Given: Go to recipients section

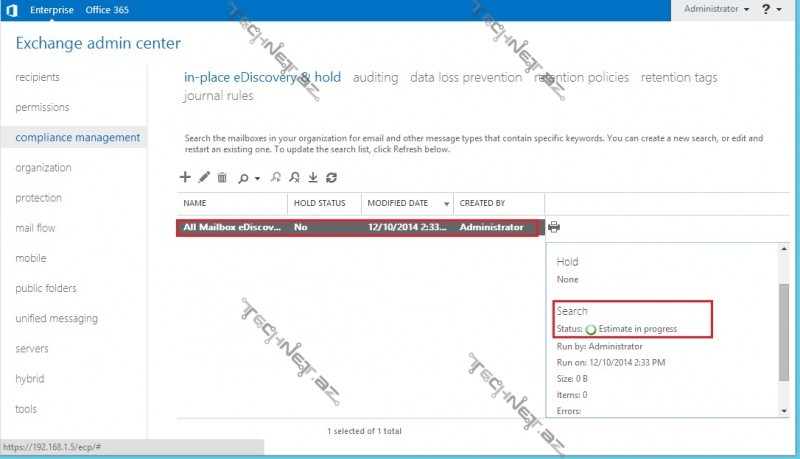Looking at the screenshot, I should (x=37, y=77).
